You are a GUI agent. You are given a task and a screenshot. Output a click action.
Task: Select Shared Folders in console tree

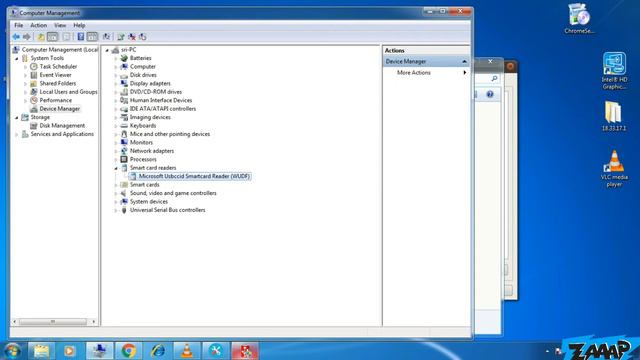58,83
